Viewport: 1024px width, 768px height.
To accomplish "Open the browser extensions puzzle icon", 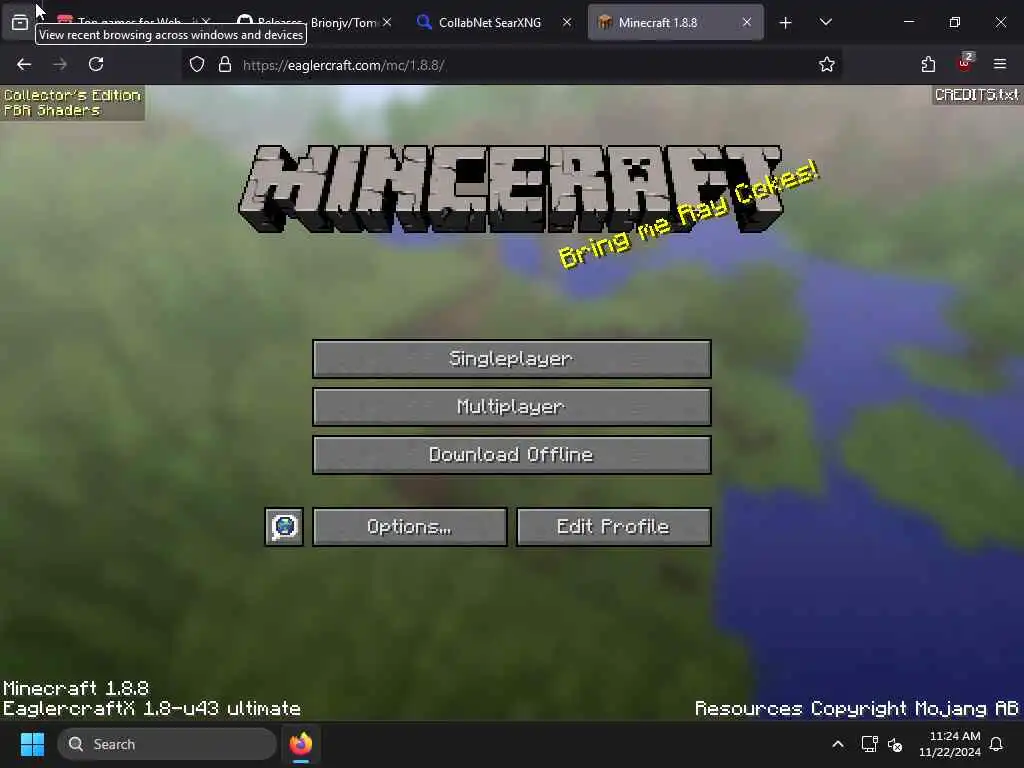I will 928,64.
